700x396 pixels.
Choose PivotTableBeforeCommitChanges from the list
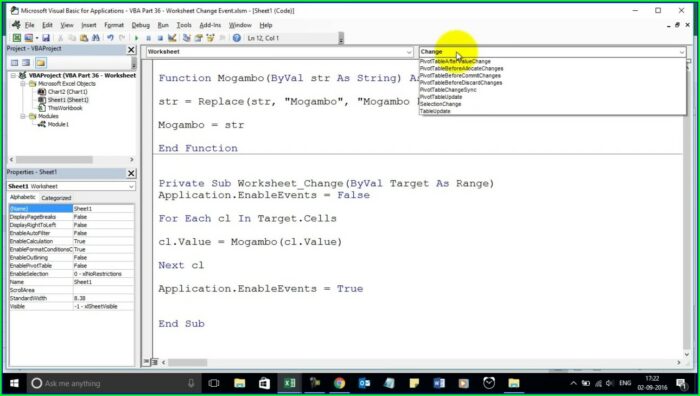tap(460, 76)
